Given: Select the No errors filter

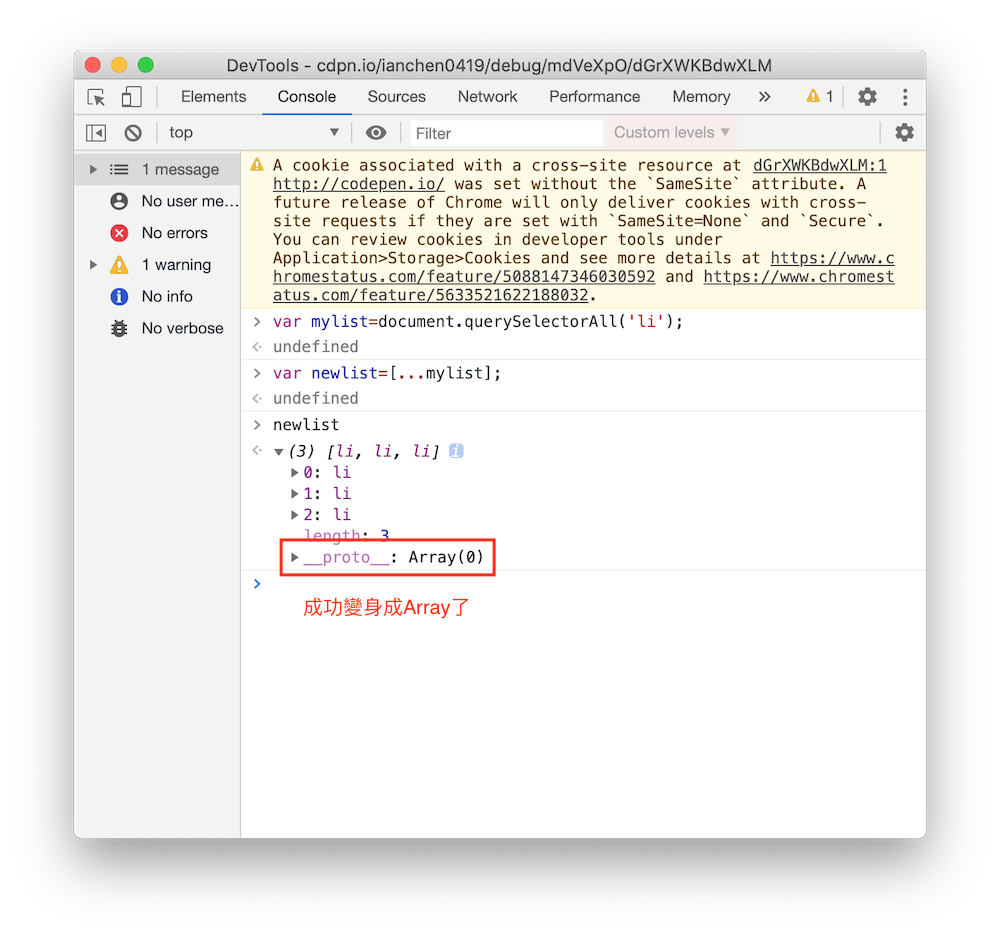Looking at the screenshot, I should click(157, 233).
